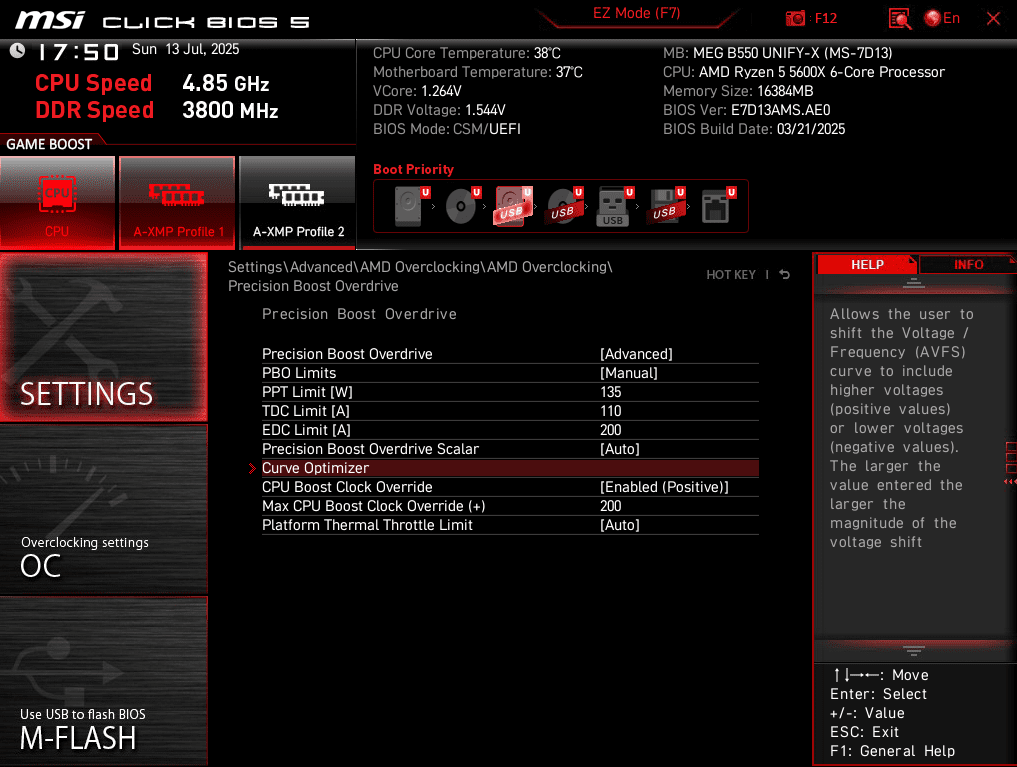Switch to the HELP tab

coord(867,265)
